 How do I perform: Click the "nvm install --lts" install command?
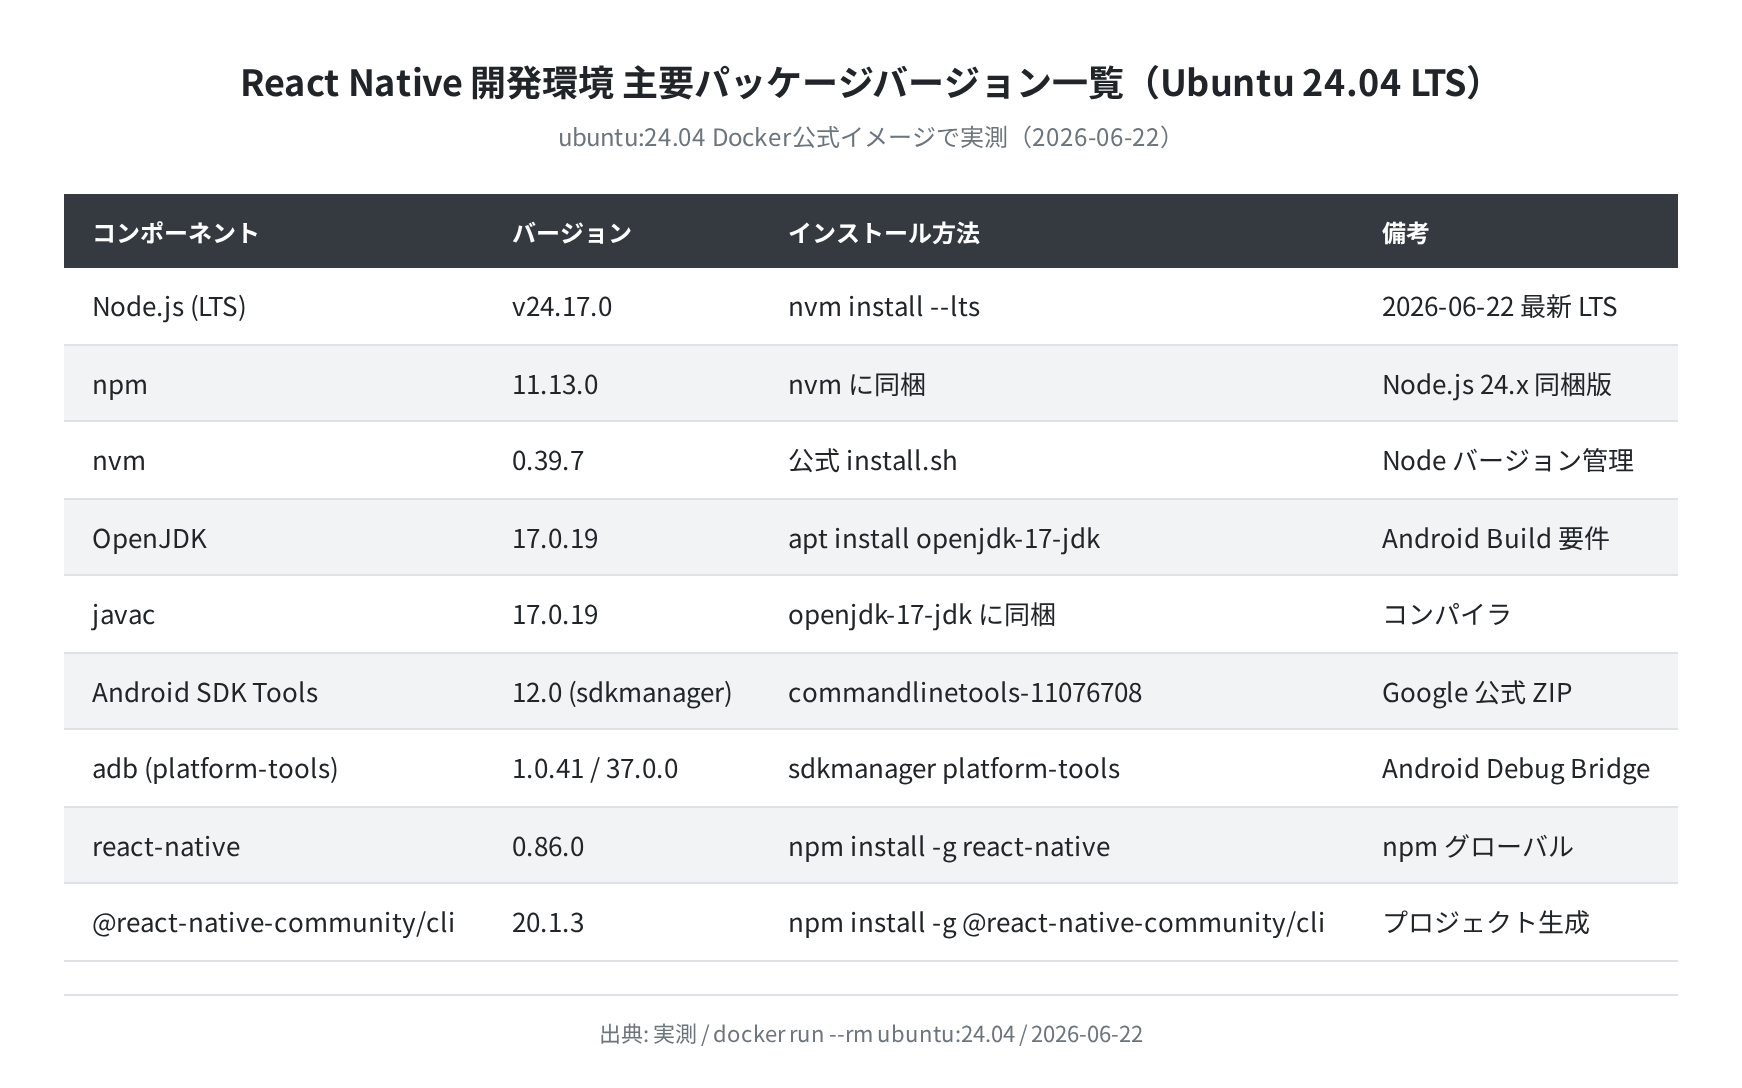[x=884, y=307]
